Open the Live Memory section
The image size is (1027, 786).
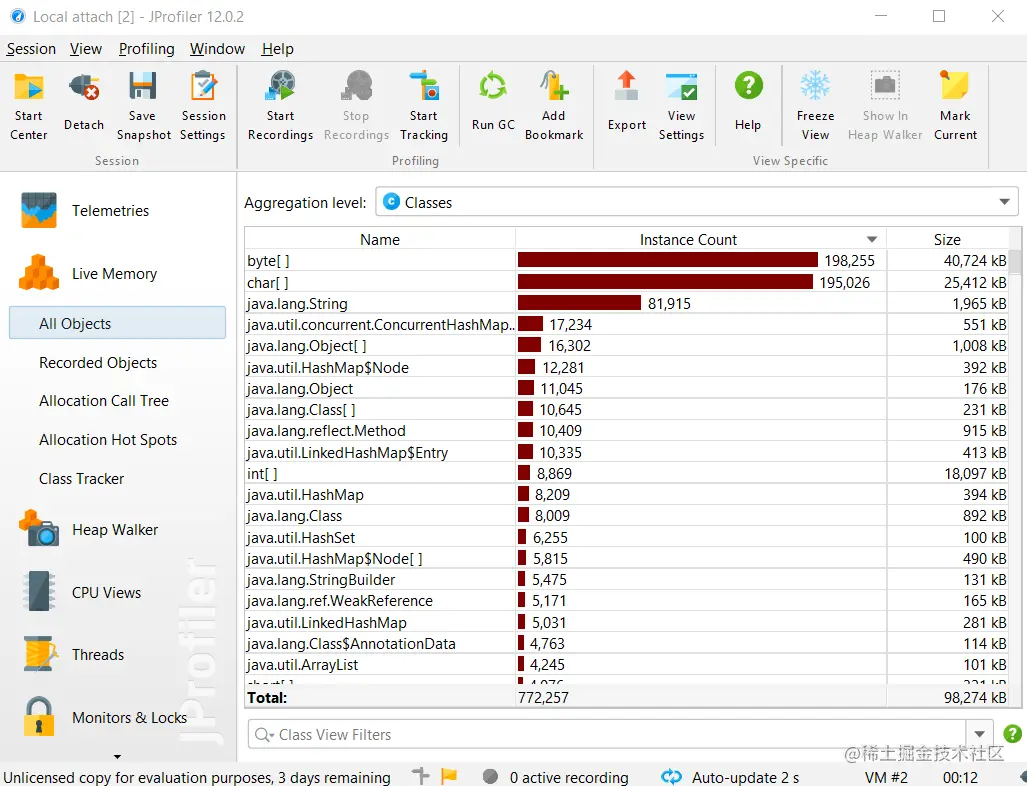click(88, 273)
